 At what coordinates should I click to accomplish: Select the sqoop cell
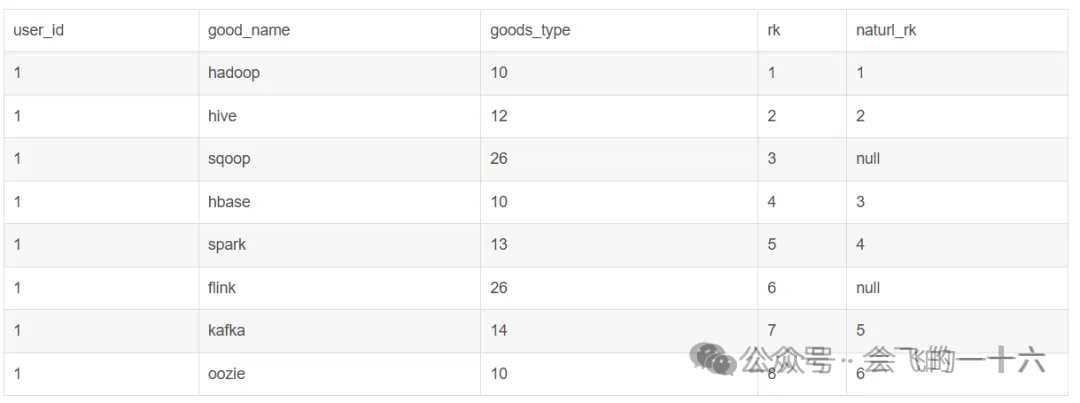coord(229,159)
